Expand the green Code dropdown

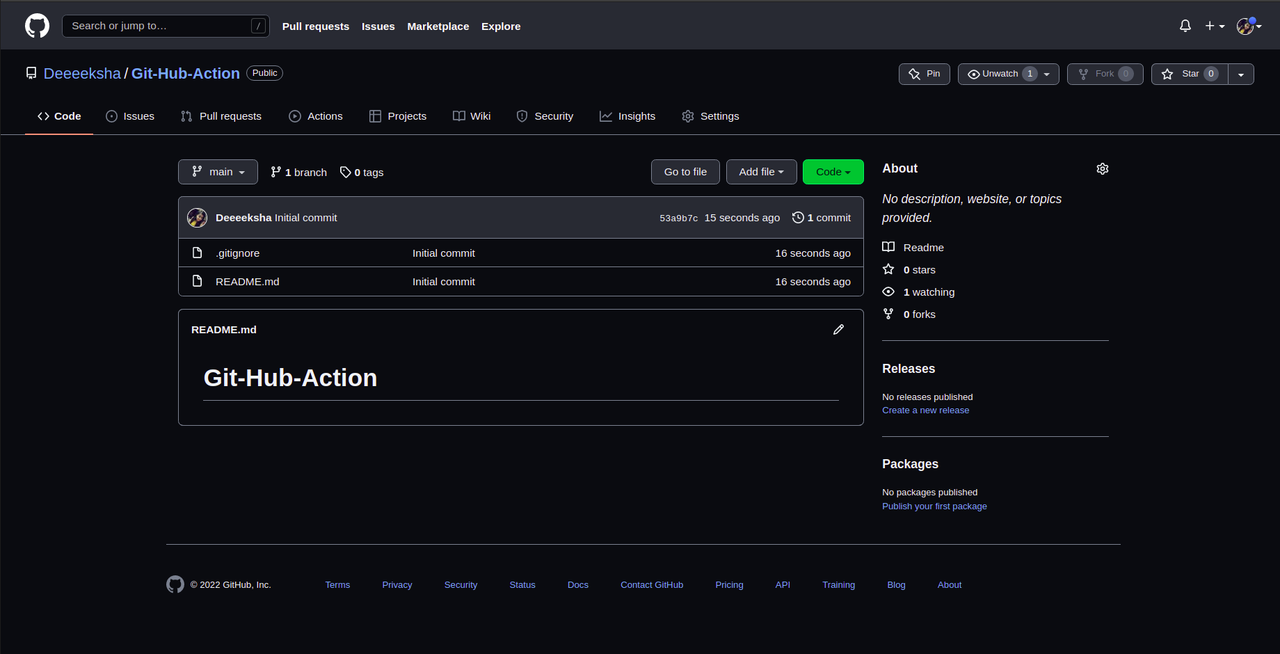click(x=833, y=172)
